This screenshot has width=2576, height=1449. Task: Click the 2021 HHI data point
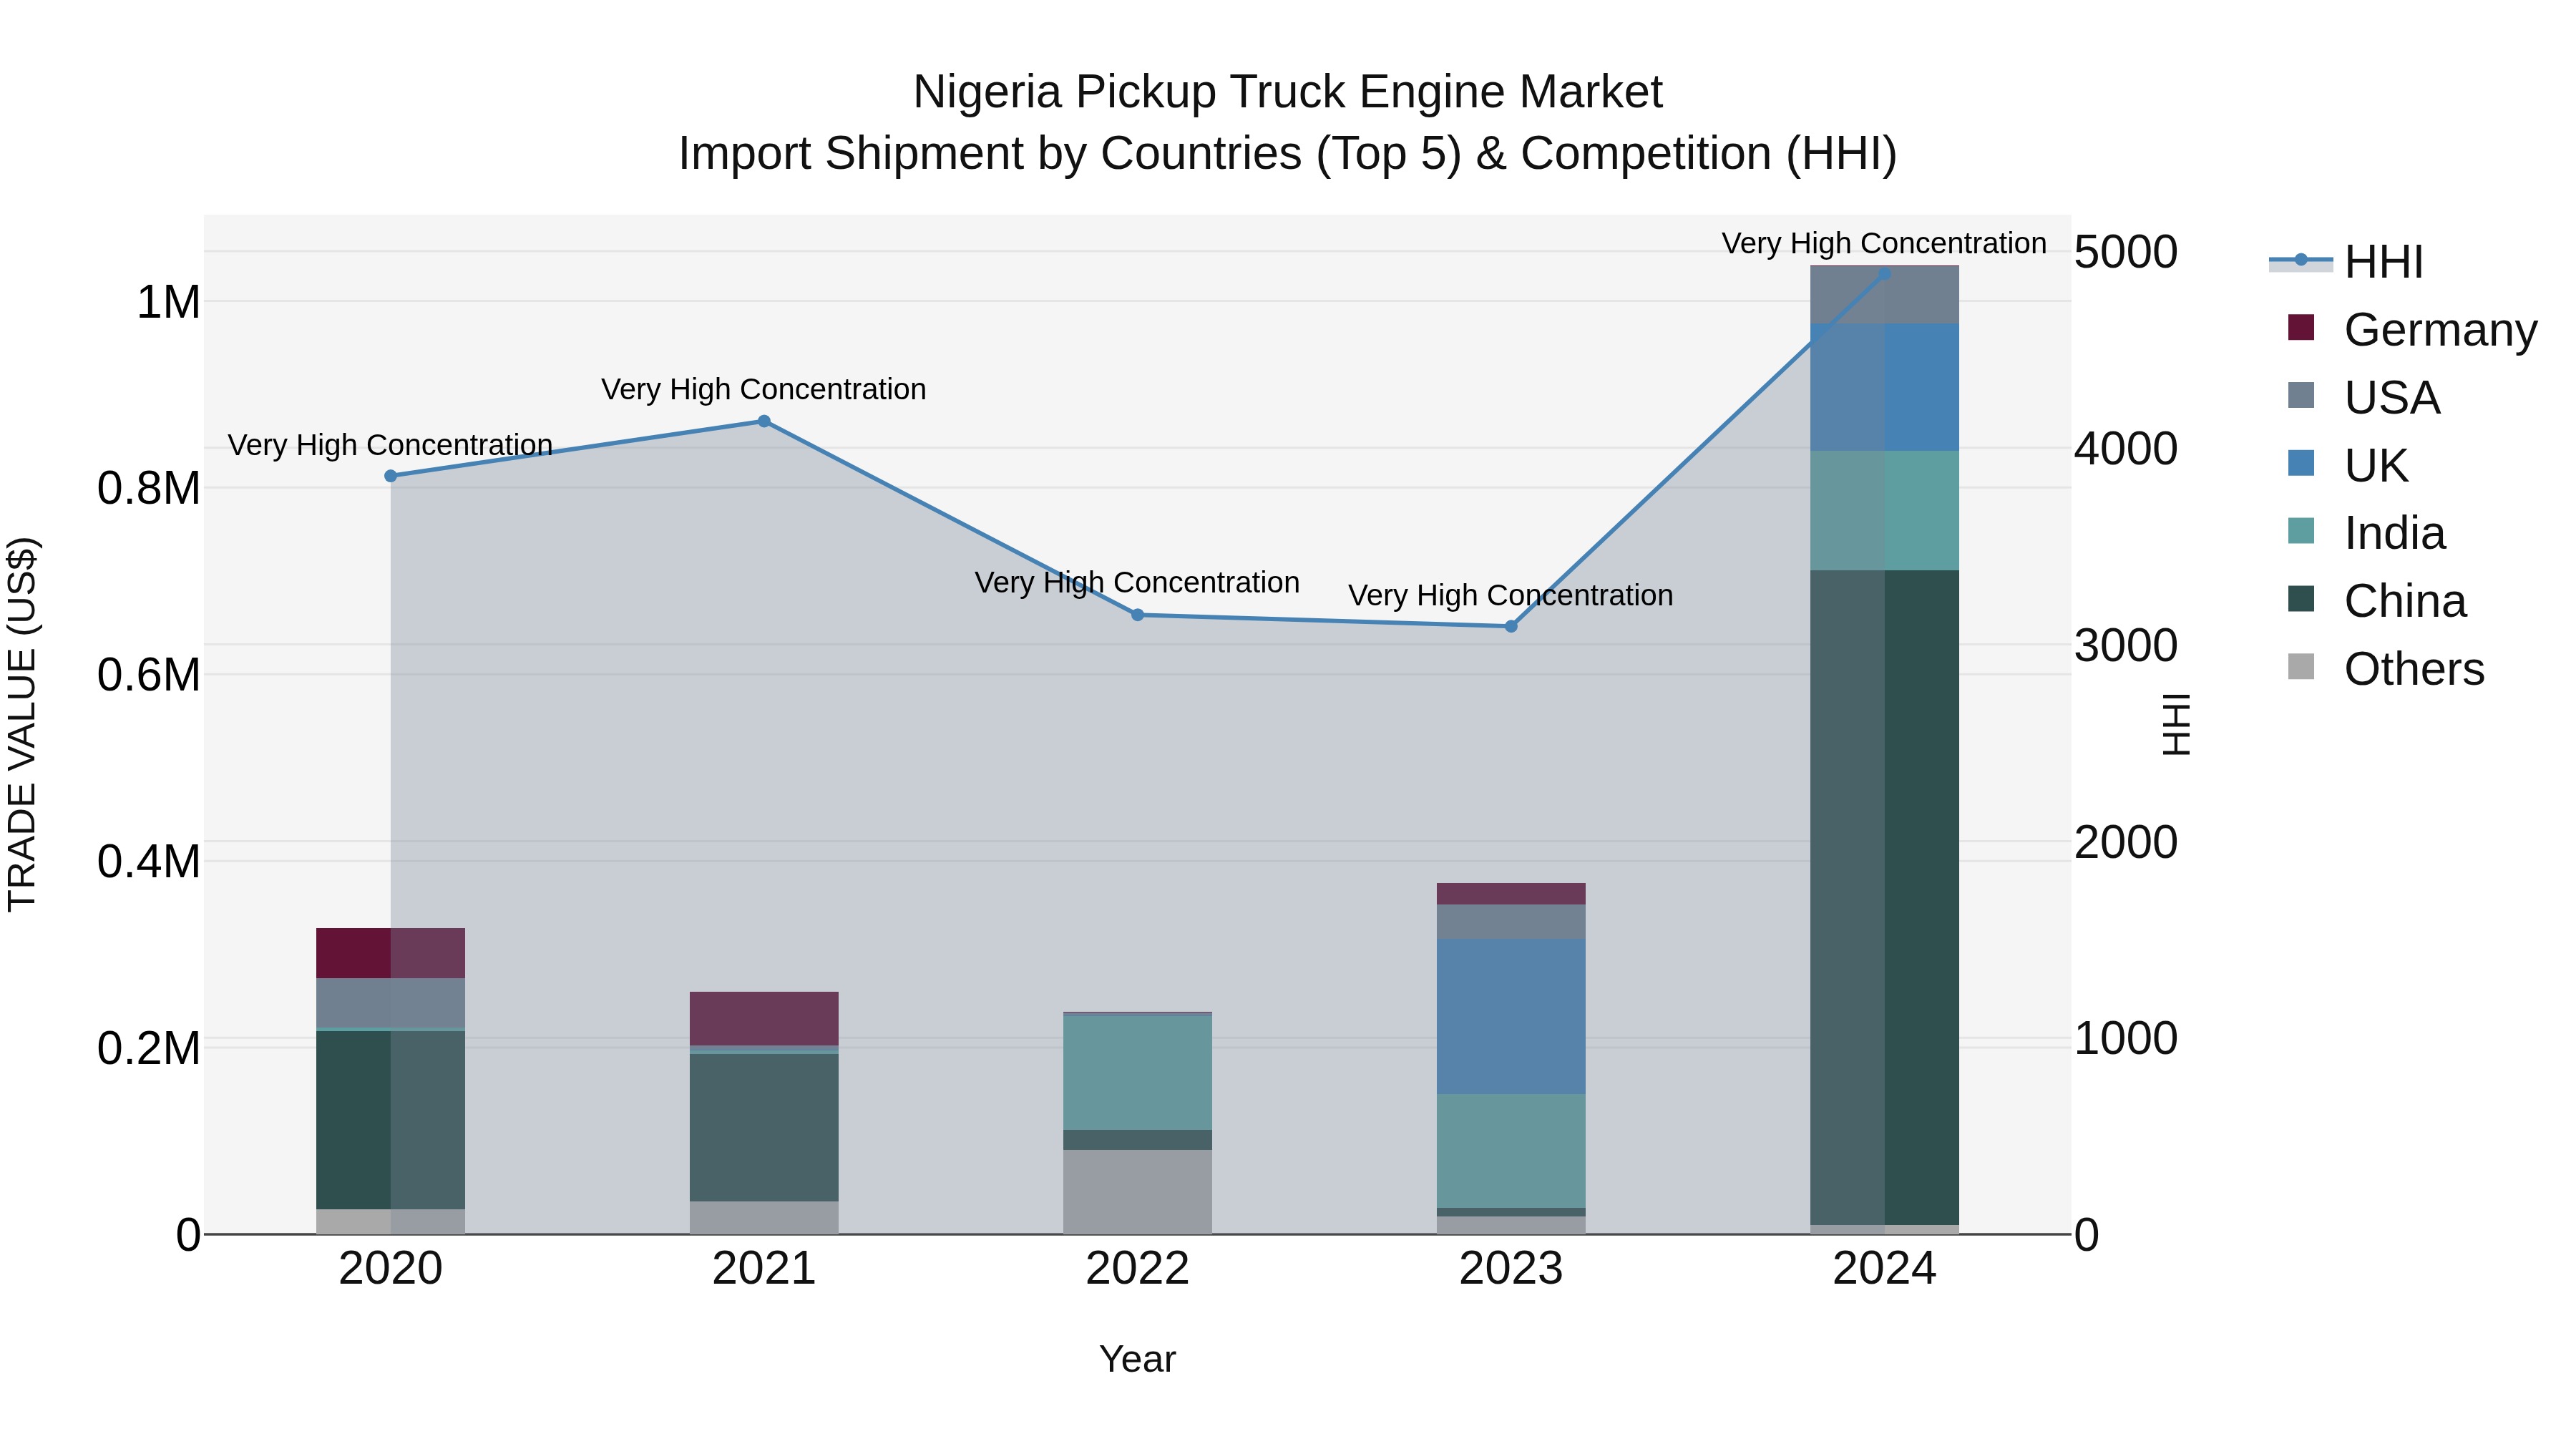click(x=764, y=421)
